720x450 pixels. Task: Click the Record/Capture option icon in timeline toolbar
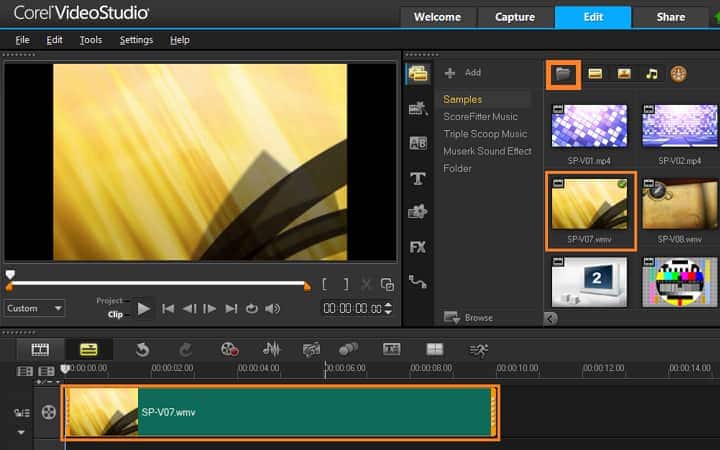(230, 349)
